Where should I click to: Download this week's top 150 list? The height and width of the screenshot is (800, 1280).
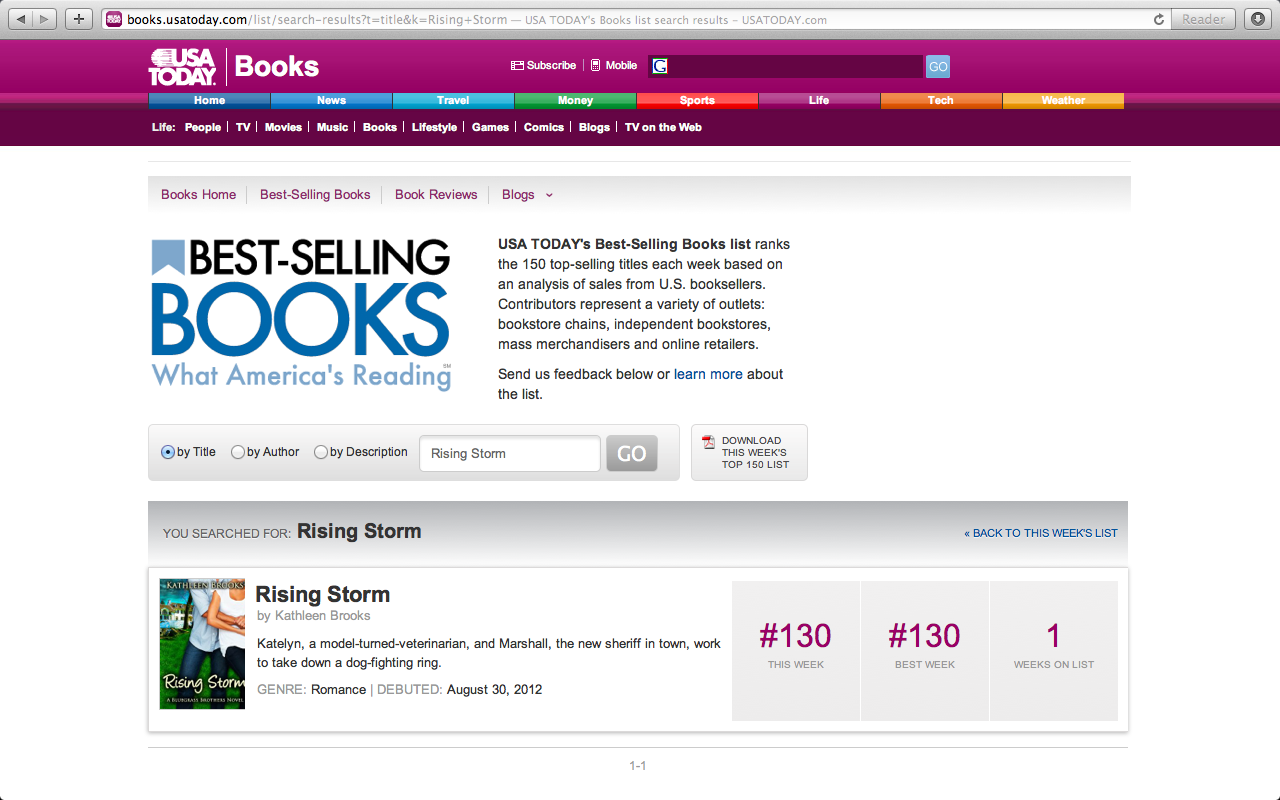coord(749,452)
